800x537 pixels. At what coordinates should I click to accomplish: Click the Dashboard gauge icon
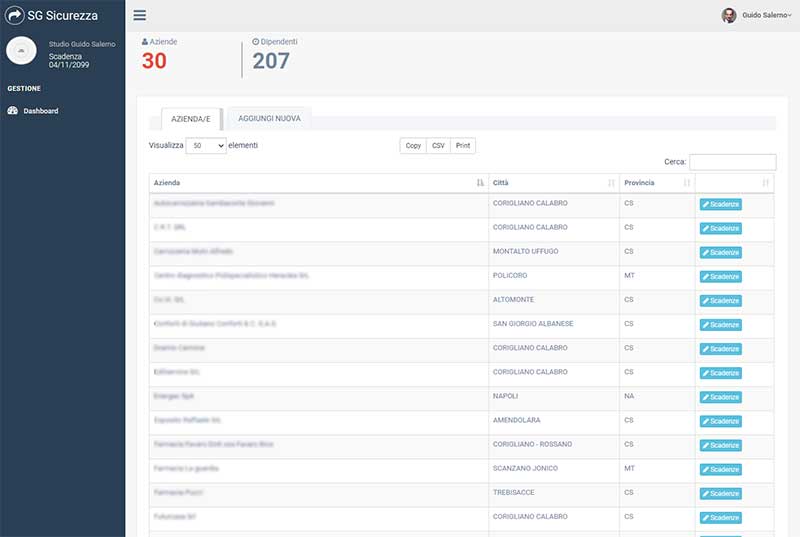(13, 111)
